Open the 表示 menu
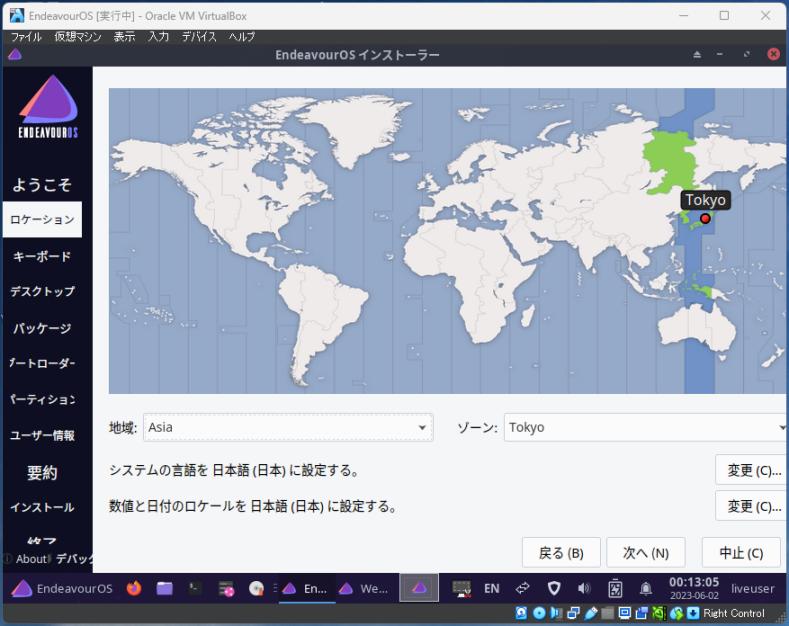Viewport: 789px width, 626px height. click(x=124, y=37)
